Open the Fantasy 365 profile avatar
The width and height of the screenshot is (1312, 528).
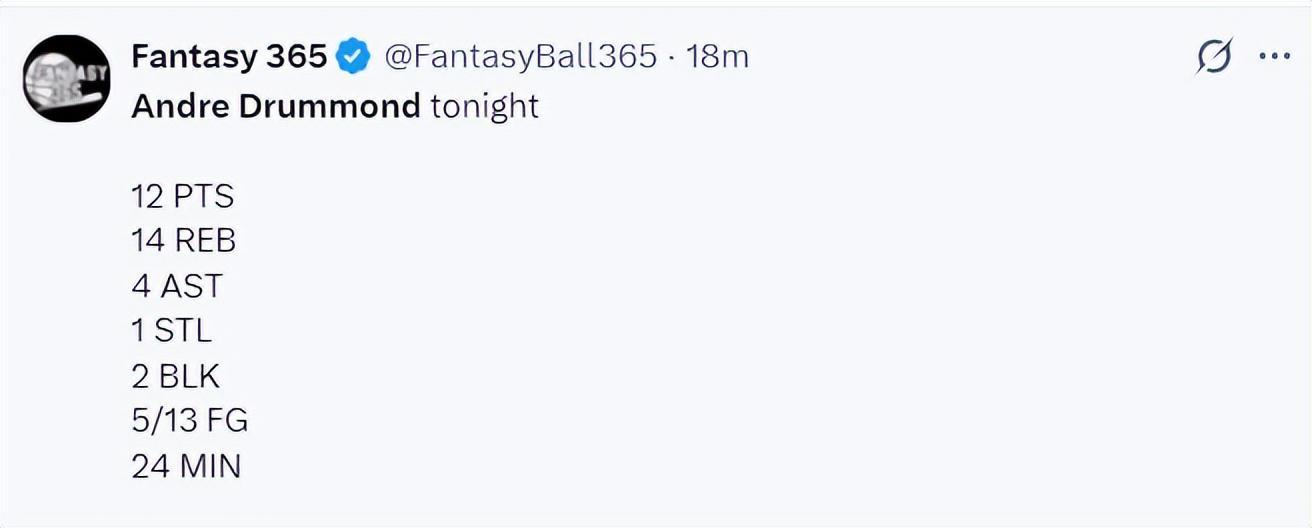pos(66,78)
